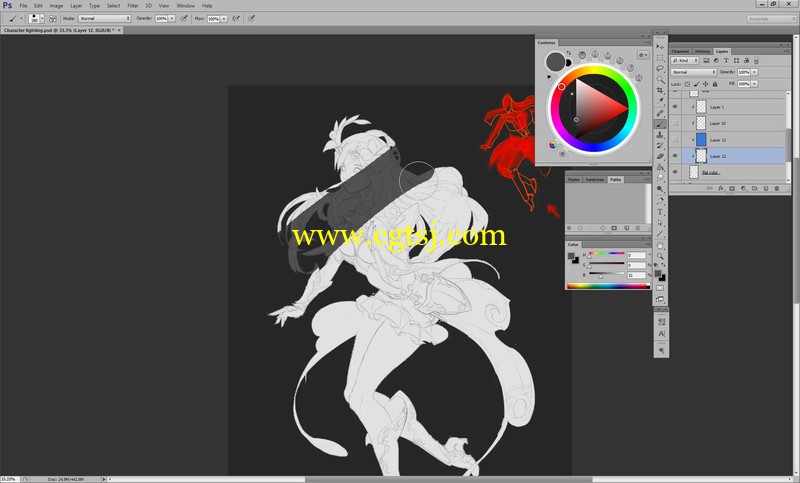Viewport: 800px width, 483px height.
Task: Hide the flat color layer
Action: (x=675, y=172)
